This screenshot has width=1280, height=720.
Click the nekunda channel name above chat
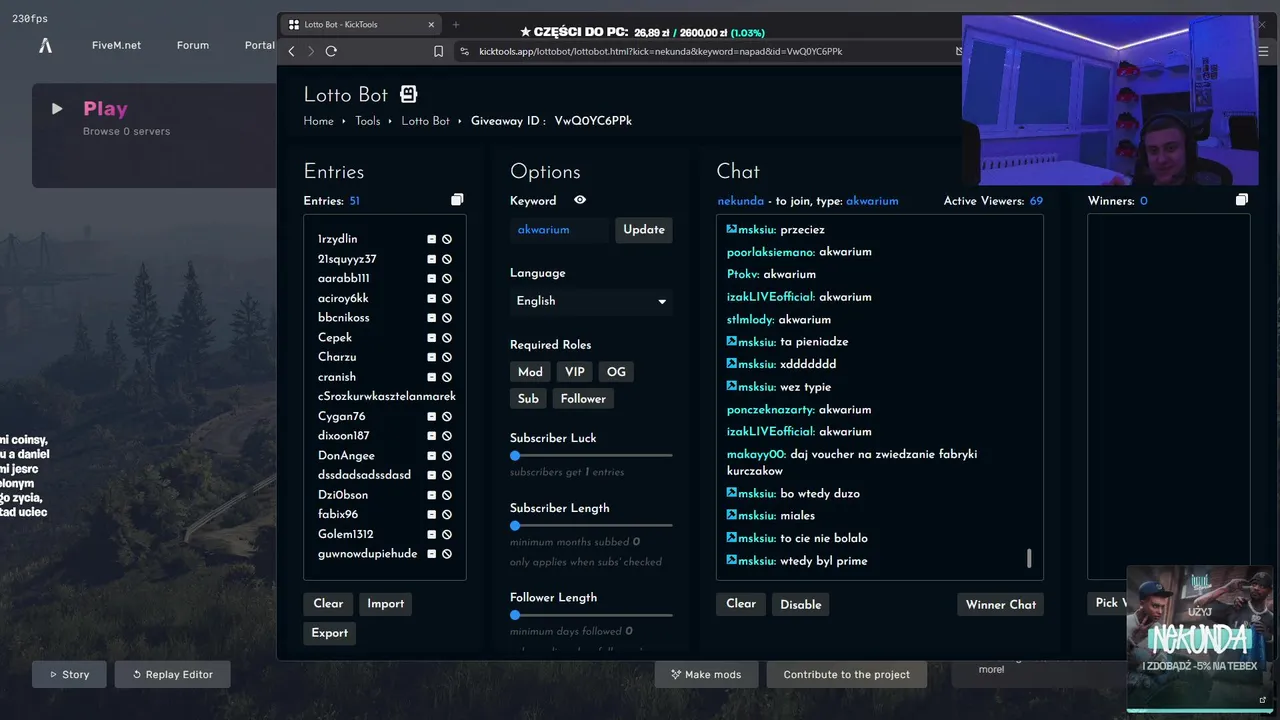pyautogui.click(x=740, y=201)
